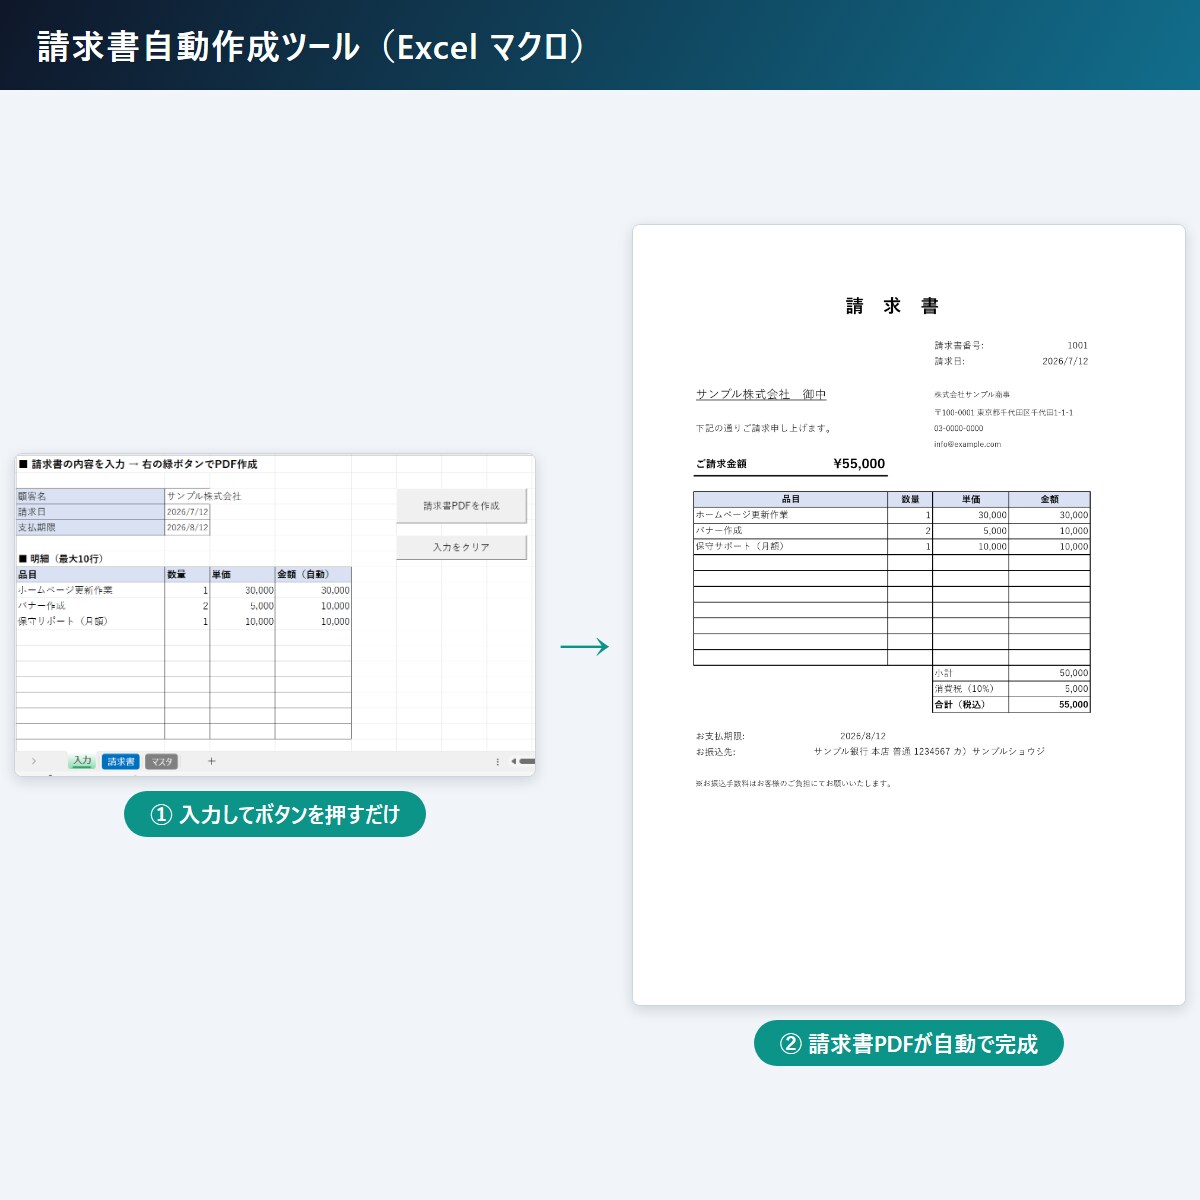Select バナー作成 item cell in Excel
The width and height of the screenshot is (1200, 1200).
[90, 606]
